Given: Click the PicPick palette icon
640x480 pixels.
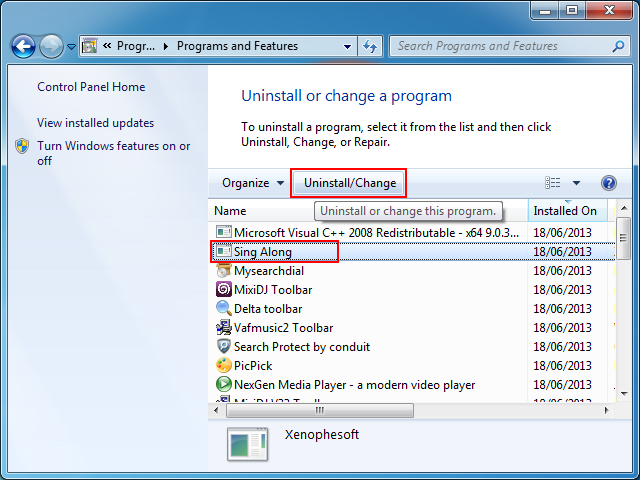Looking at the screenshot, I should [x=224, y=365].
